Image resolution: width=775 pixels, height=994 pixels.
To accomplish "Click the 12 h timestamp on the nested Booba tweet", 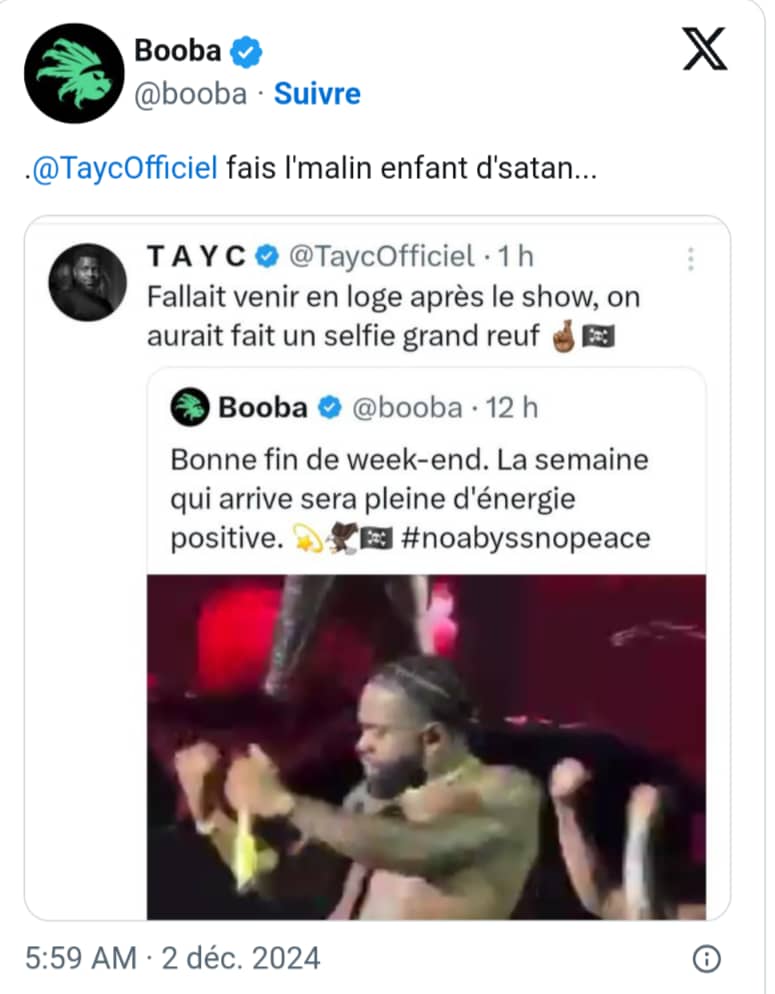I will 510,407.
